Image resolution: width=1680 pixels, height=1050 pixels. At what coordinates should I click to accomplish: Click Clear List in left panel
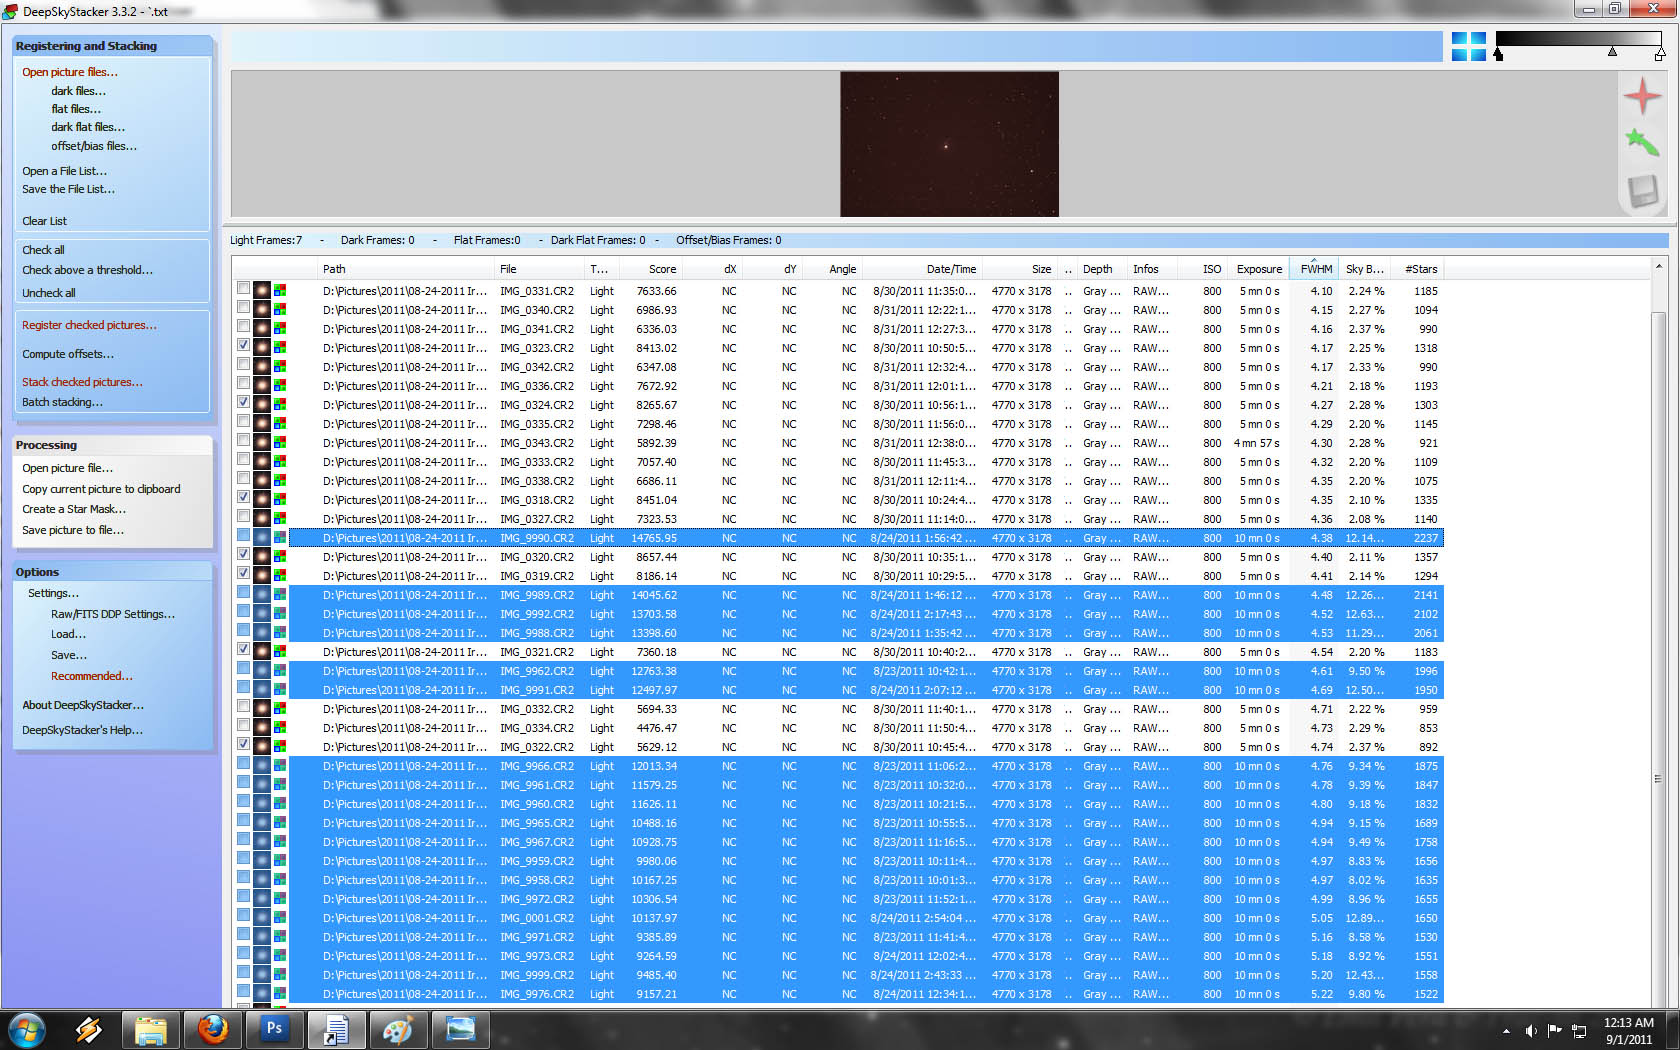[x=44, y=221]
